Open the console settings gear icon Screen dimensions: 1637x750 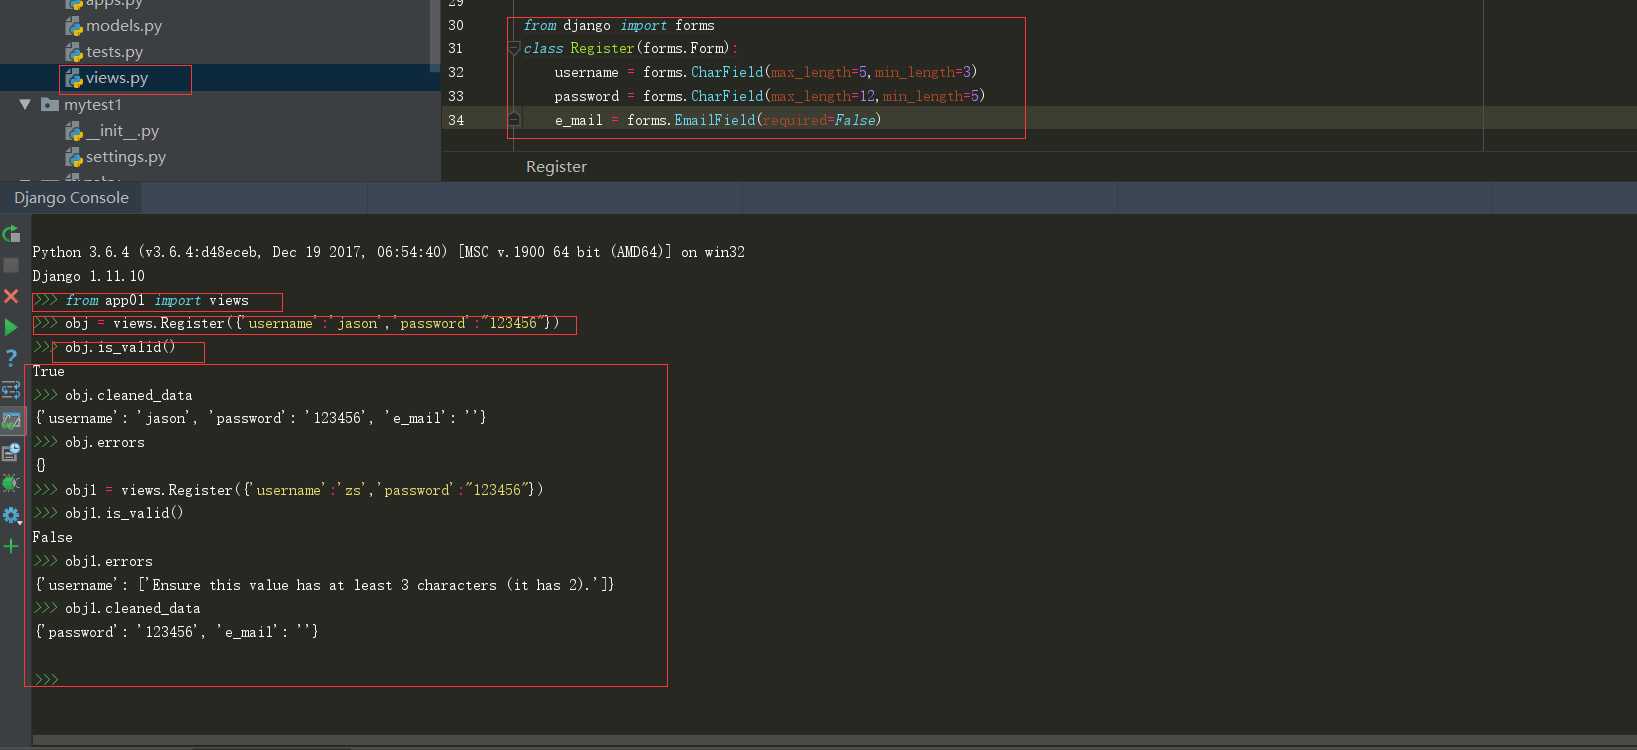(11, 515)
